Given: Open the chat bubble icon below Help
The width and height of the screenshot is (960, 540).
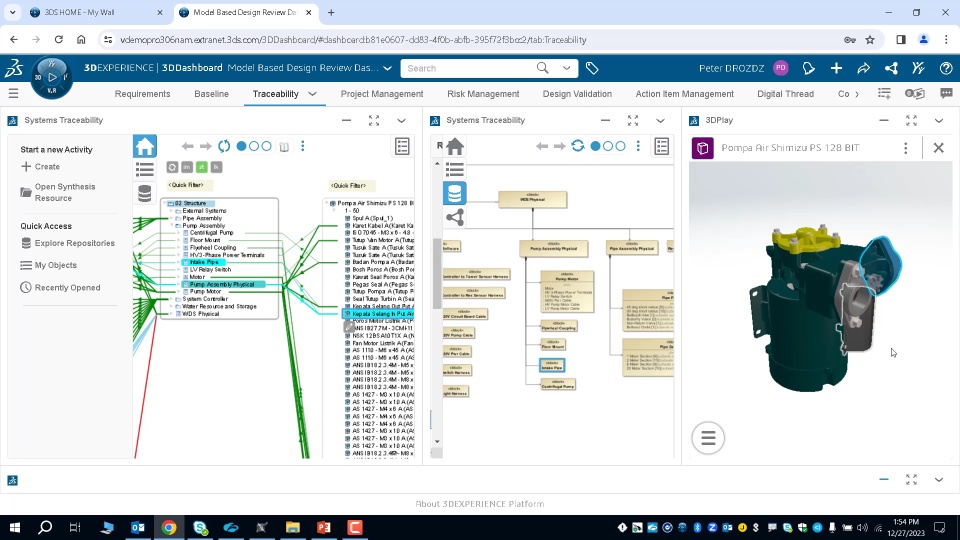Looking at the screenshot, I should click(946, 94).
